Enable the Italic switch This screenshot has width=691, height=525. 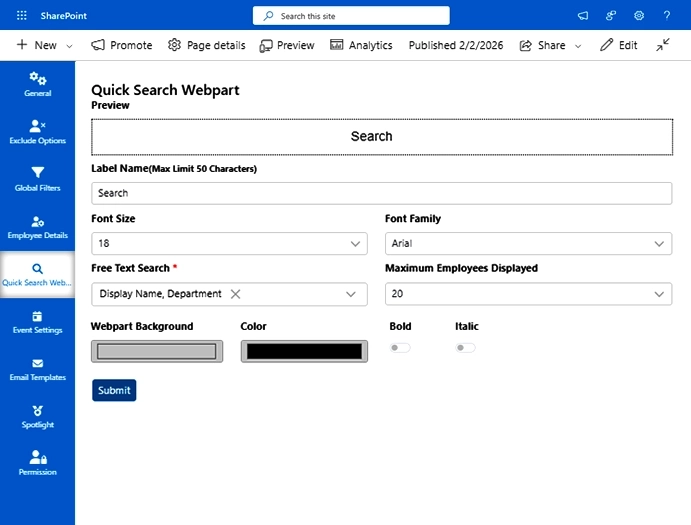(465, 348)
